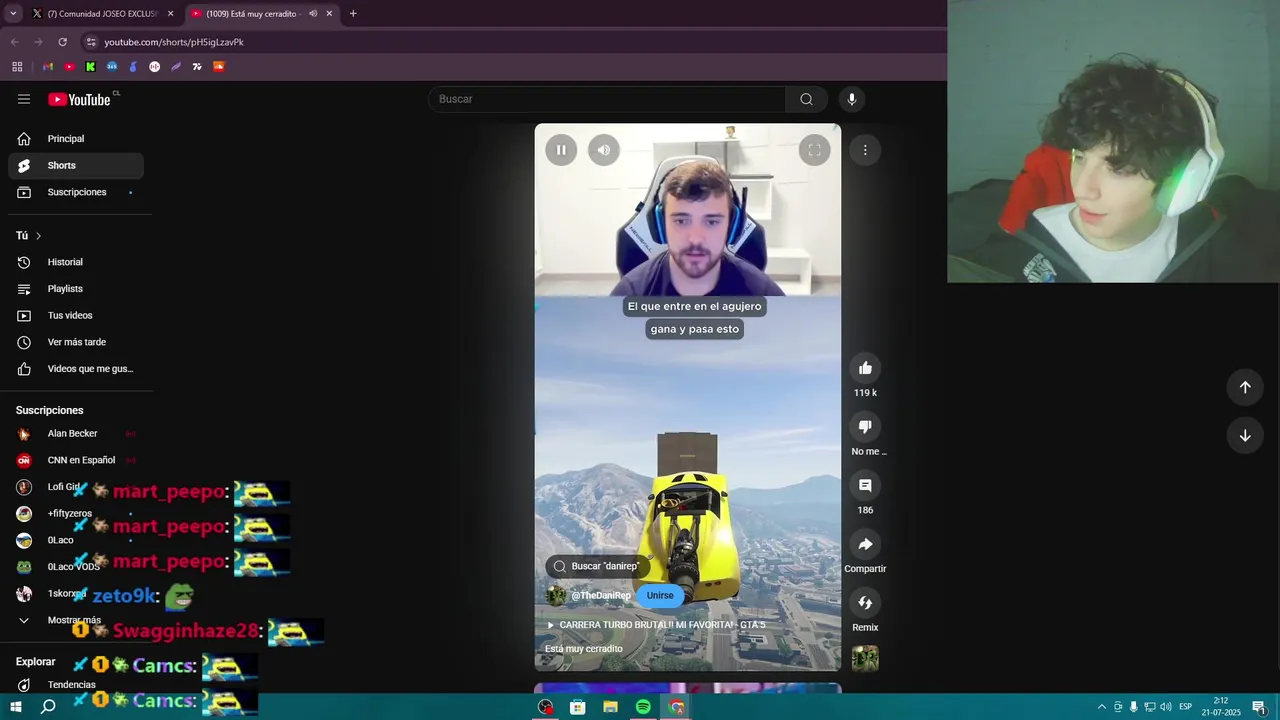Go back in browser history
This screenshot has height=720, width=1280.
[x=14, y=42]
